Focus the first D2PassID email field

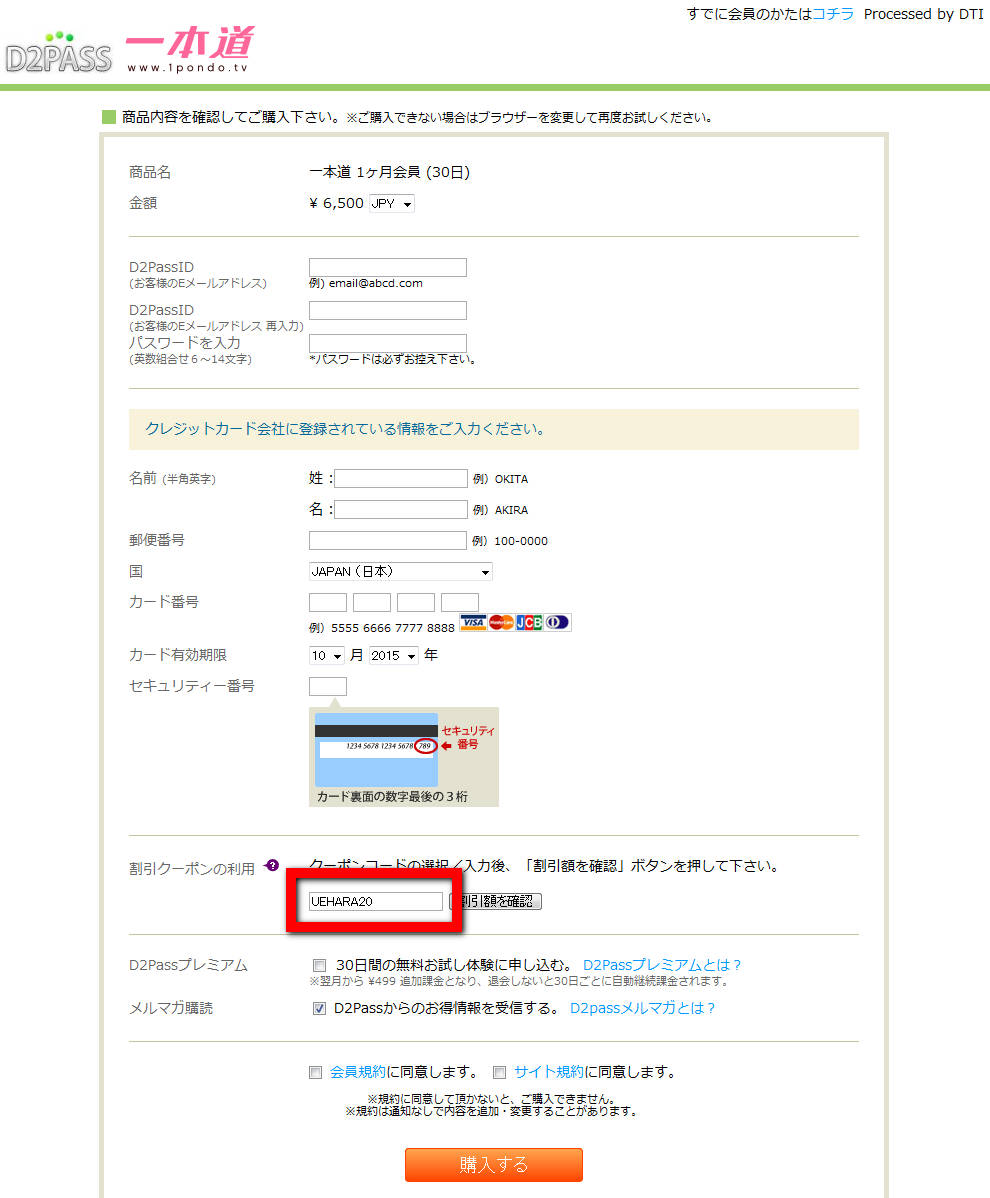pyautogui.click(x=387, y=267)
